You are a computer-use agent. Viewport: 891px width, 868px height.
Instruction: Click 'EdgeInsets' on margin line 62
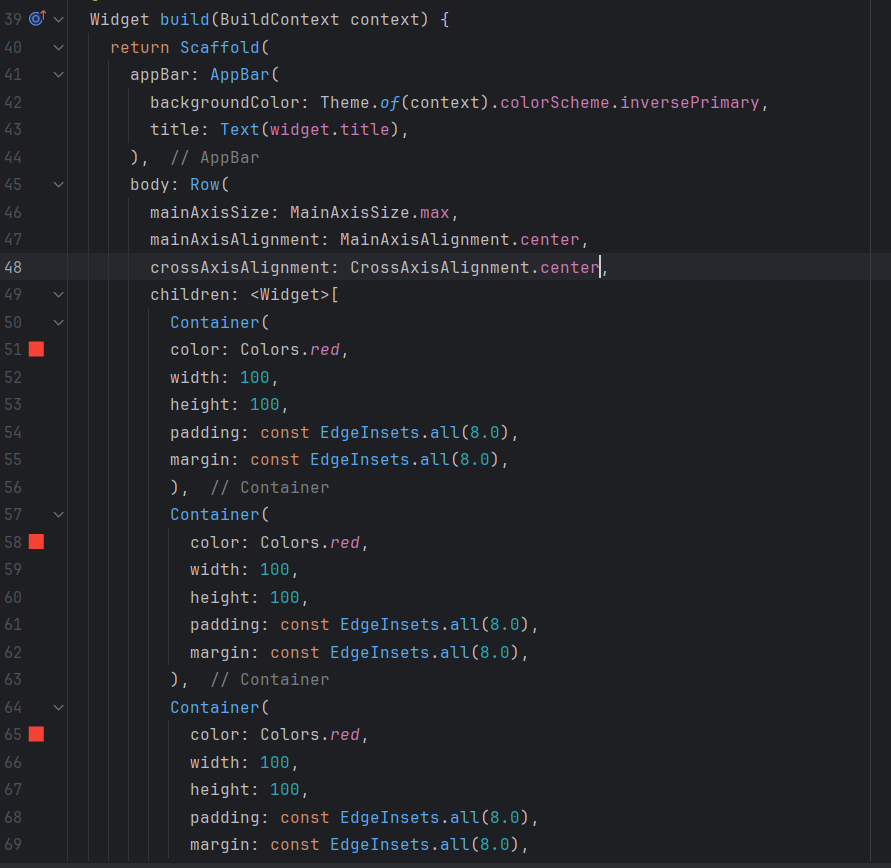tap(380, 653)
